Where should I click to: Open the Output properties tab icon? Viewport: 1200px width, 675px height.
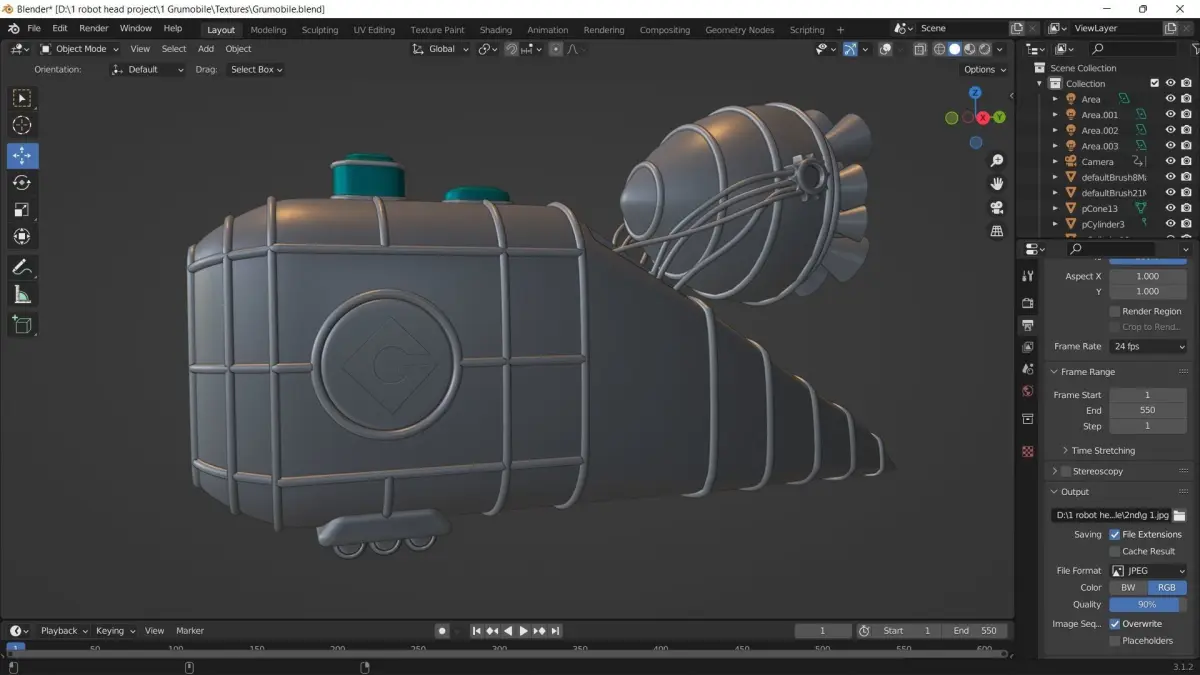(1028, 325)
